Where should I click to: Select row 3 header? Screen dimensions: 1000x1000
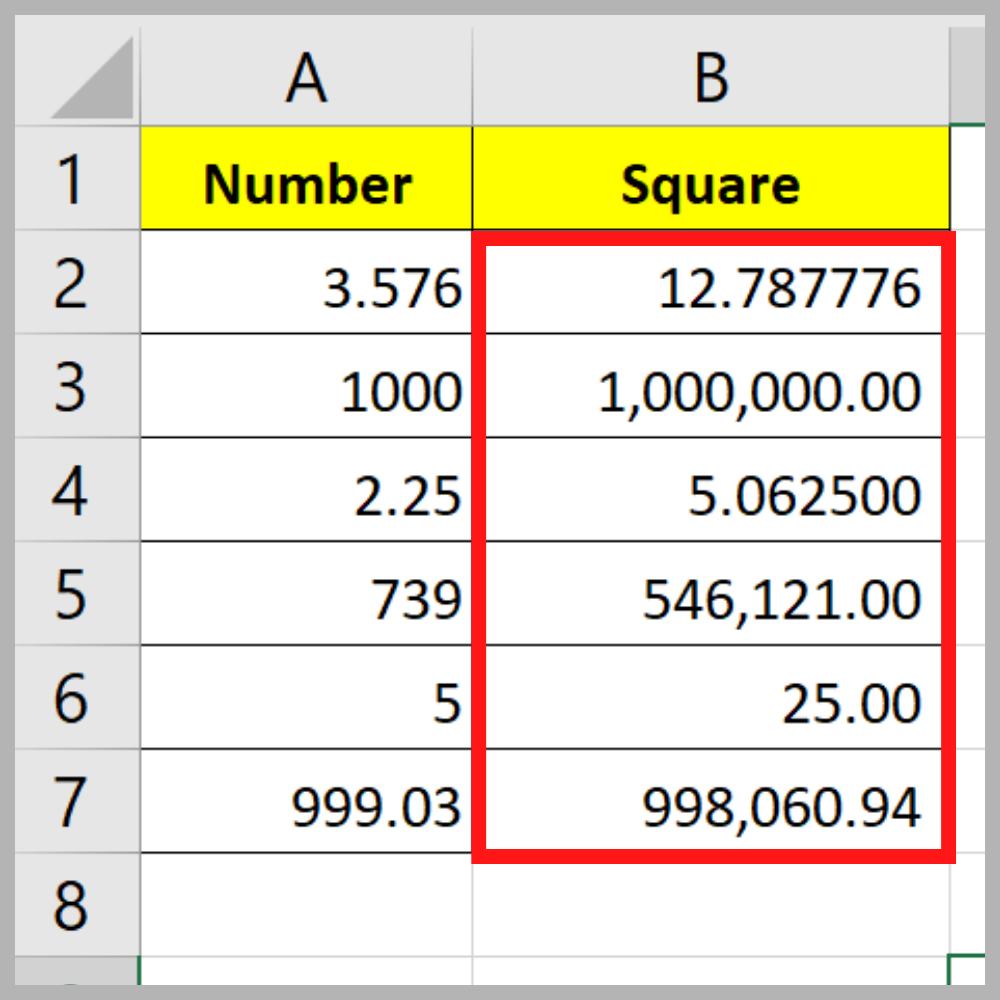click(x=77, y=385)
